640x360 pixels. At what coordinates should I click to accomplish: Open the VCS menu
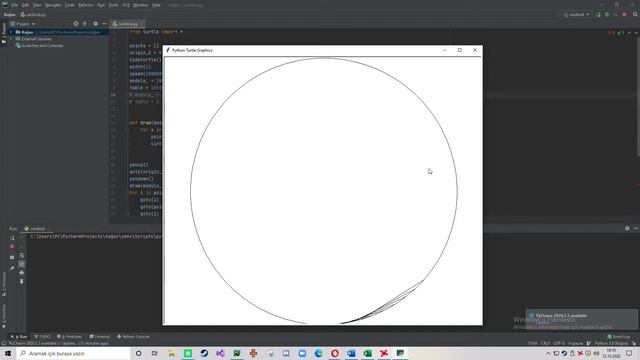[126, 5]
